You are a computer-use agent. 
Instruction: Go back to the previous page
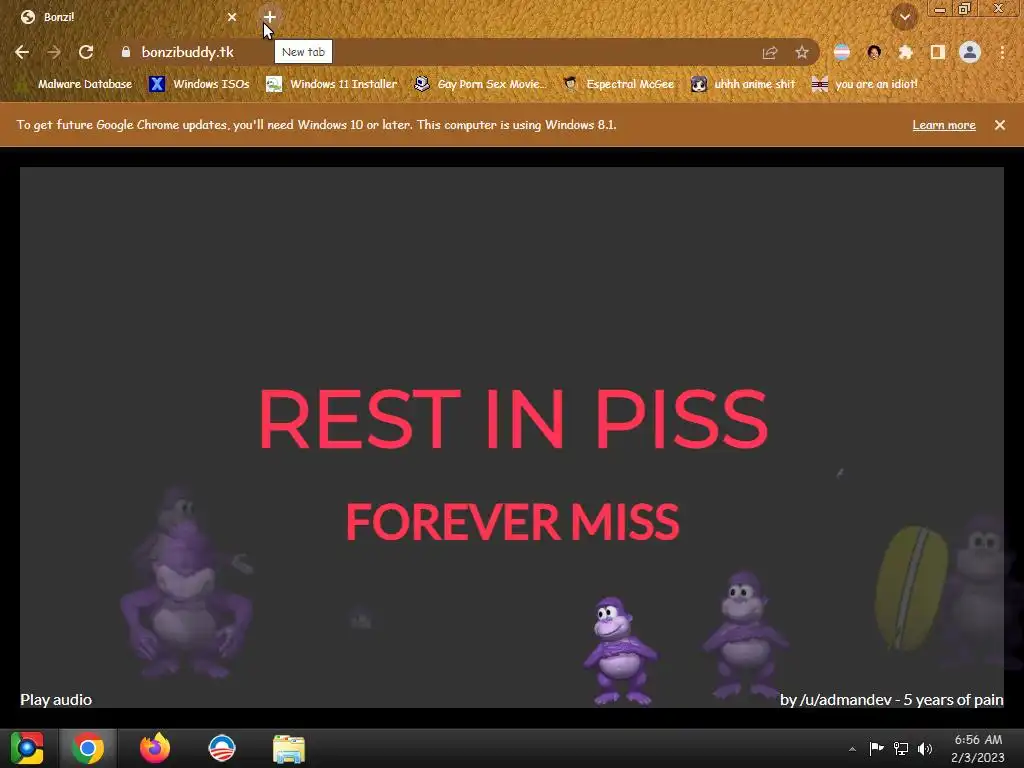click(22, 52)
